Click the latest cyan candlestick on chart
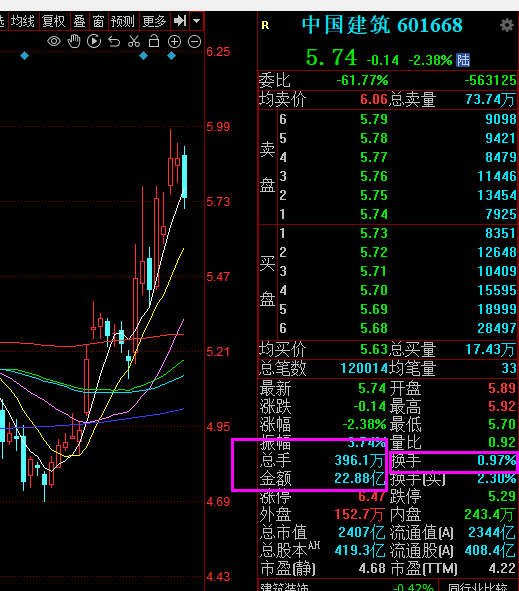The width and height of the screenshot is (519, 591). click(x=184, y=176)
